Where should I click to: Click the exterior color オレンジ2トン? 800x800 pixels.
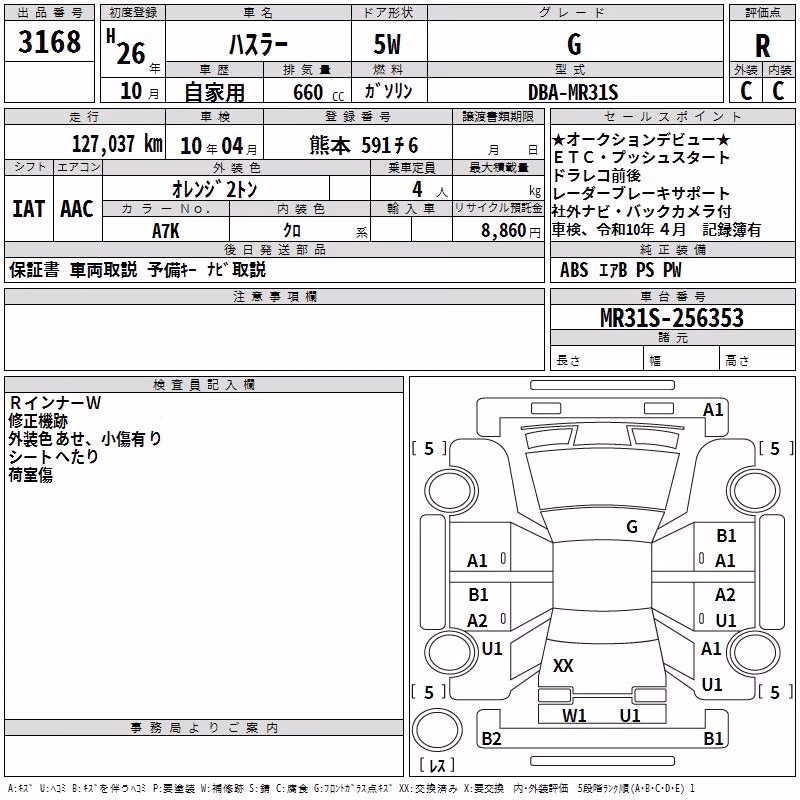(x=214, y=189)
